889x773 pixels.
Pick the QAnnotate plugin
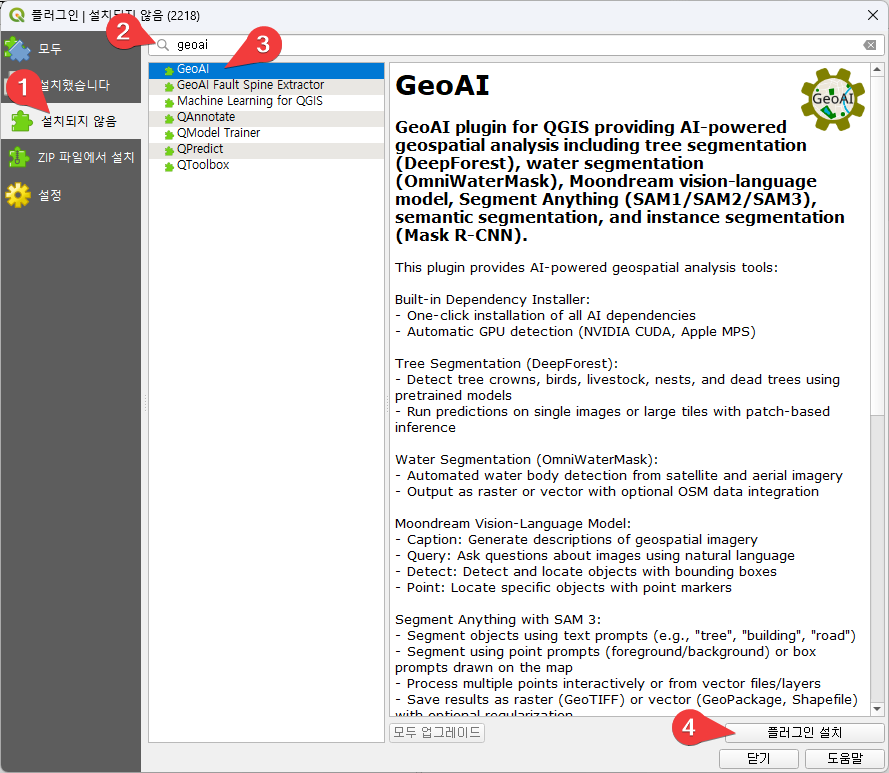click(206, 117)
